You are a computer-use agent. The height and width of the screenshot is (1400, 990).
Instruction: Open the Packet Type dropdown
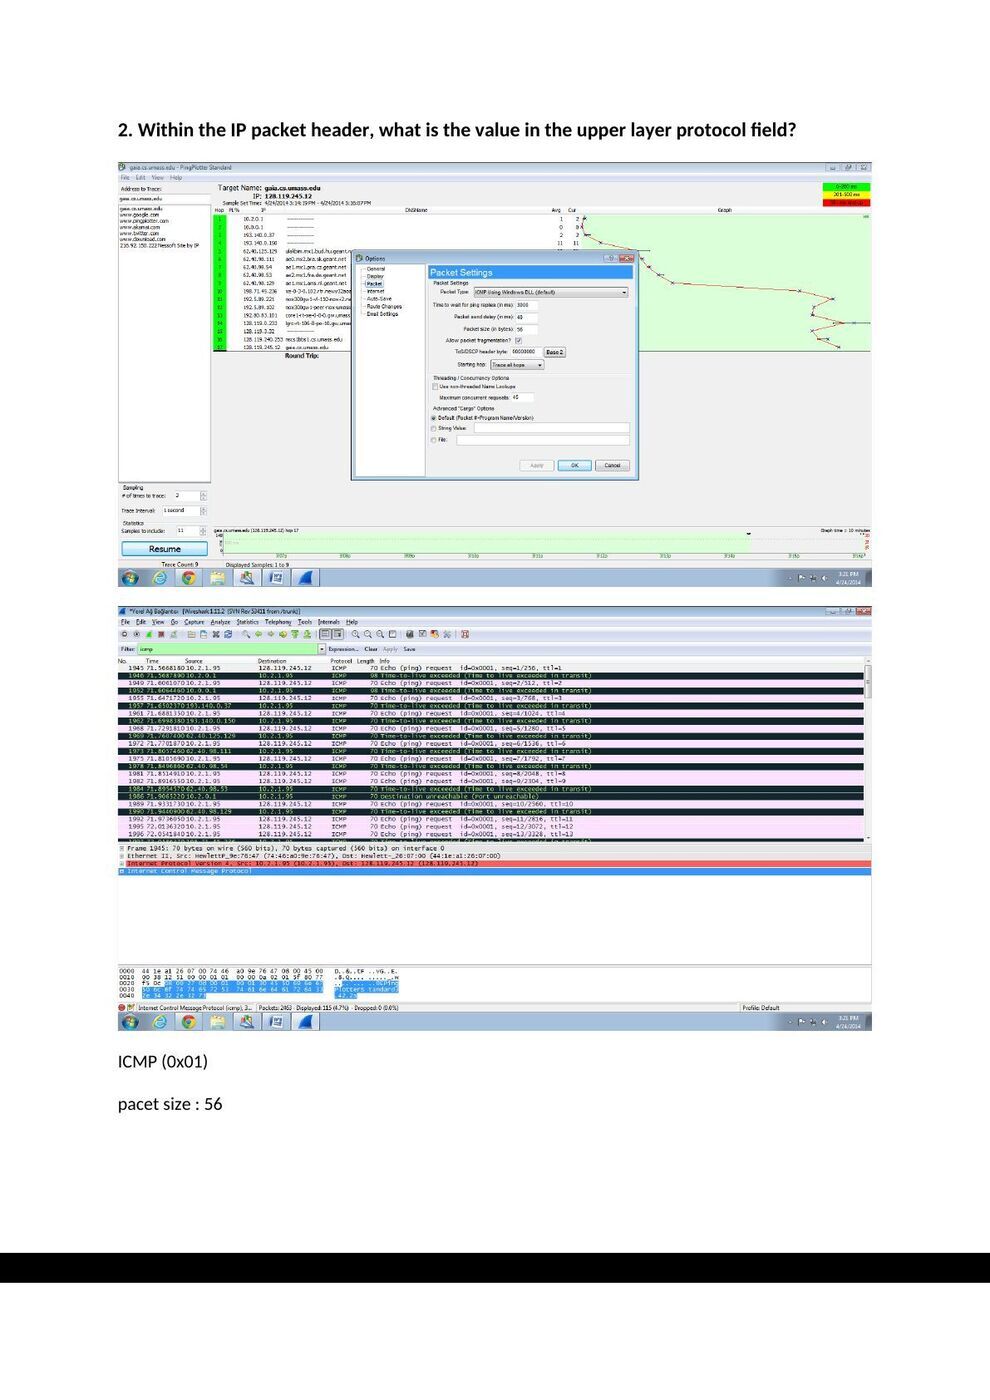pyautogui.click(x=550, y=292)
